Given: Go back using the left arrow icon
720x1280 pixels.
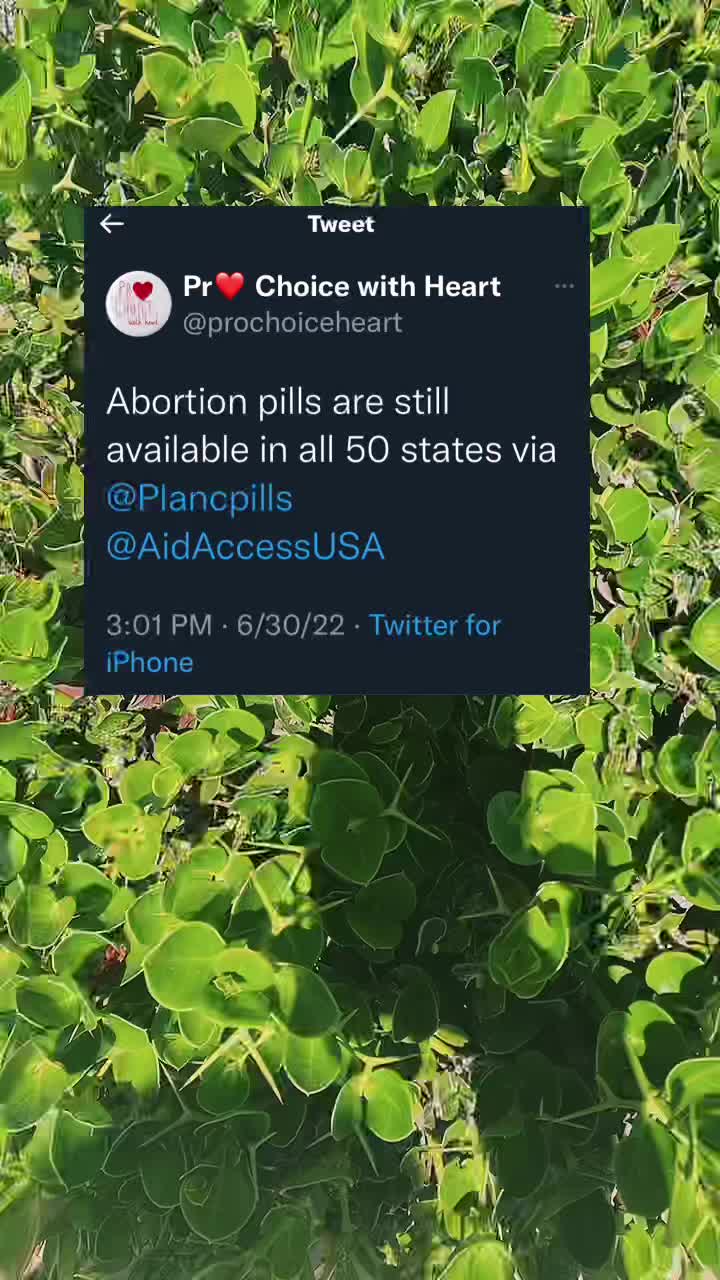Looking at the screenshot, I should (x=112, y=224).
